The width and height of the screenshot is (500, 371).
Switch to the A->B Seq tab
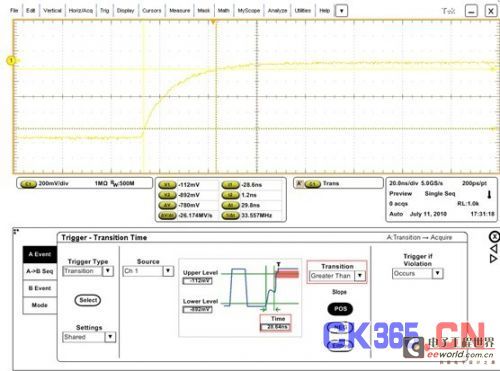[40, 271]
